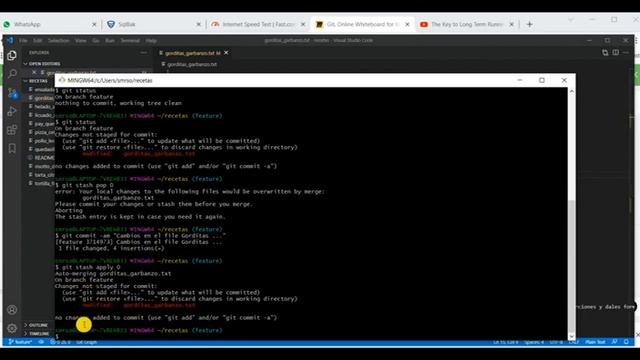Click the notifications bell in status bar
640x360 pixels.
(626, 342)
